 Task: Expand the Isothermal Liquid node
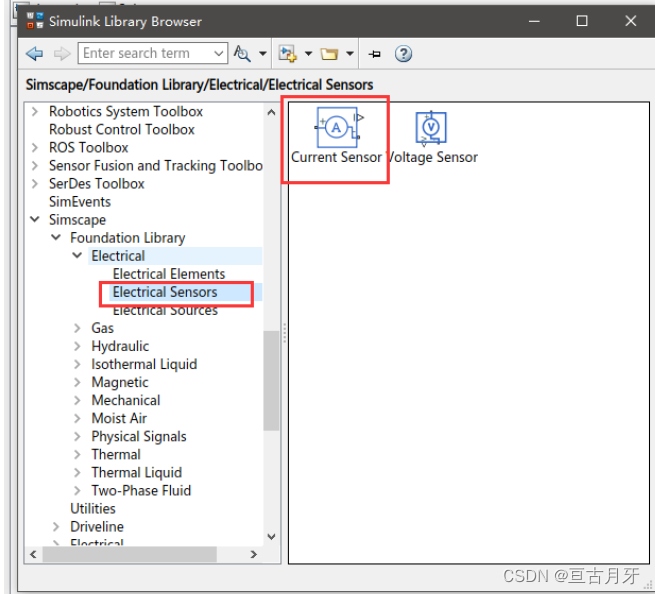pos(77,364)
